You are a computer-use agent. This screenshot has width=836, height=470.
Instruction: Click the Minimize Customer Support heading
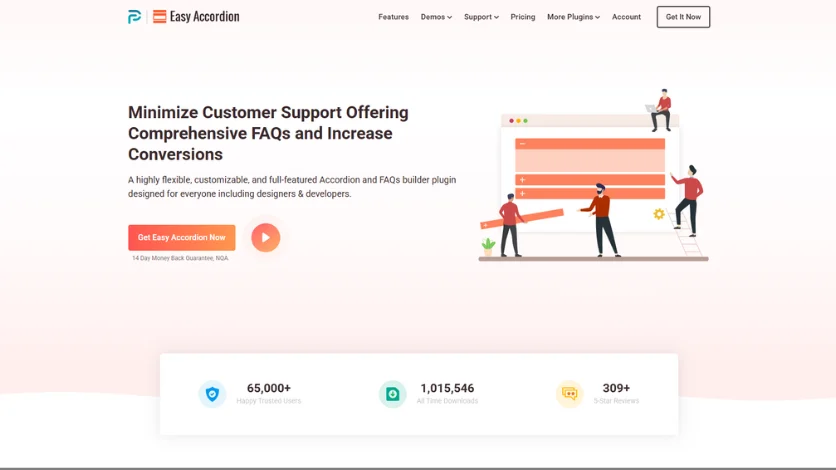click(x=268, y=133)
